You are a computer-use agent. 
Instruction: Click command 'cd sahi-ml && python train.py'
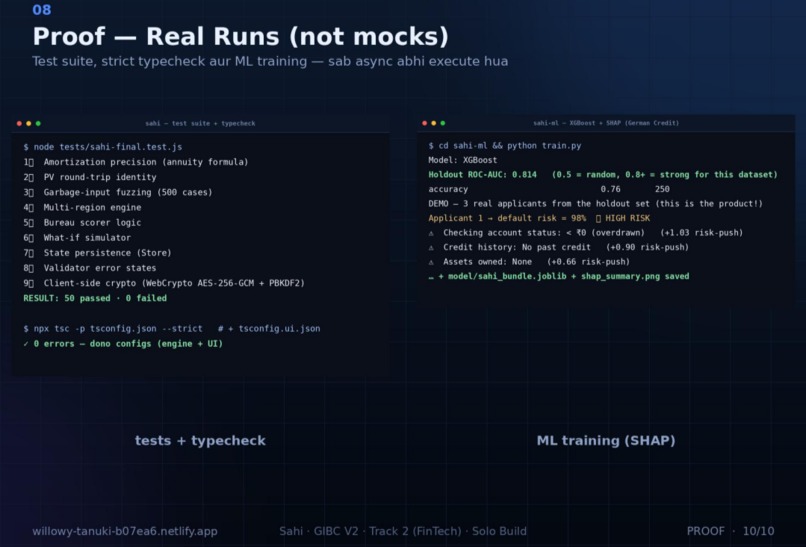click(505, 145)
